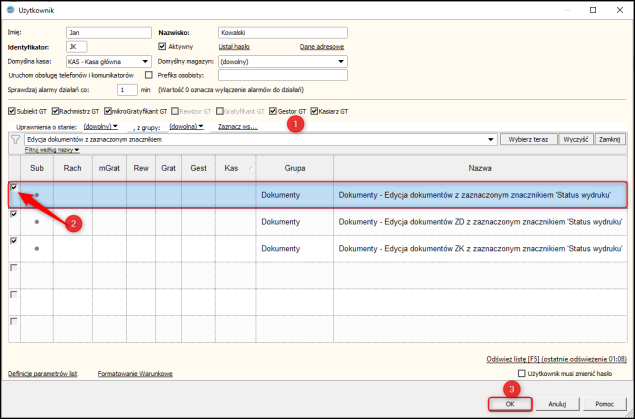Expand the Domyślny magazyn dropdown
The height and width of the screenshot is (419, 635).
(341, 61)
